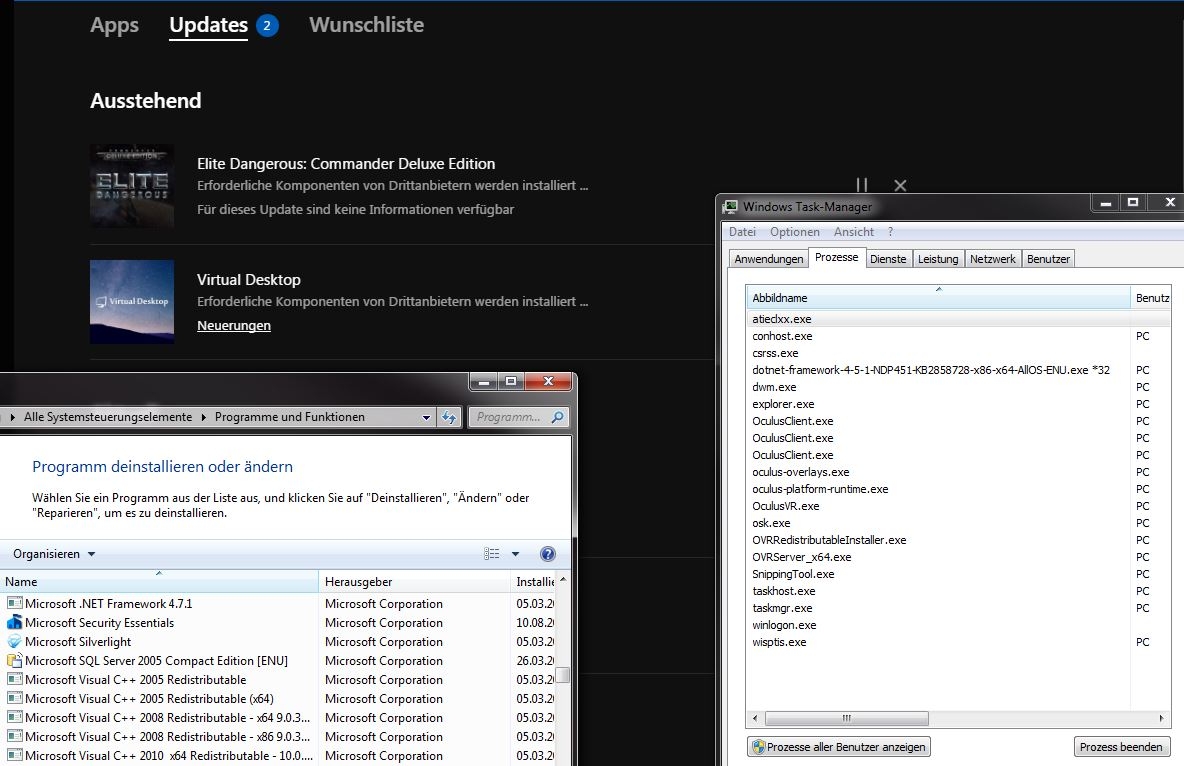Screen dimensions: 1184x766
Task: Open the Wunschliste tab
Action: pos(366,25)
